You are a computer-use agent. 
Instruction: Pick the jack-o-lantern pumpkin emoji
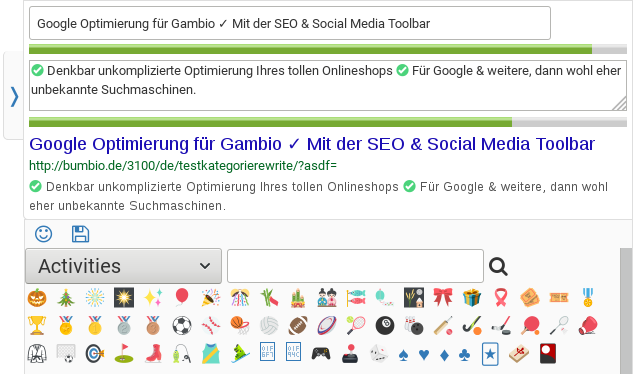click(x=37, y=298)
